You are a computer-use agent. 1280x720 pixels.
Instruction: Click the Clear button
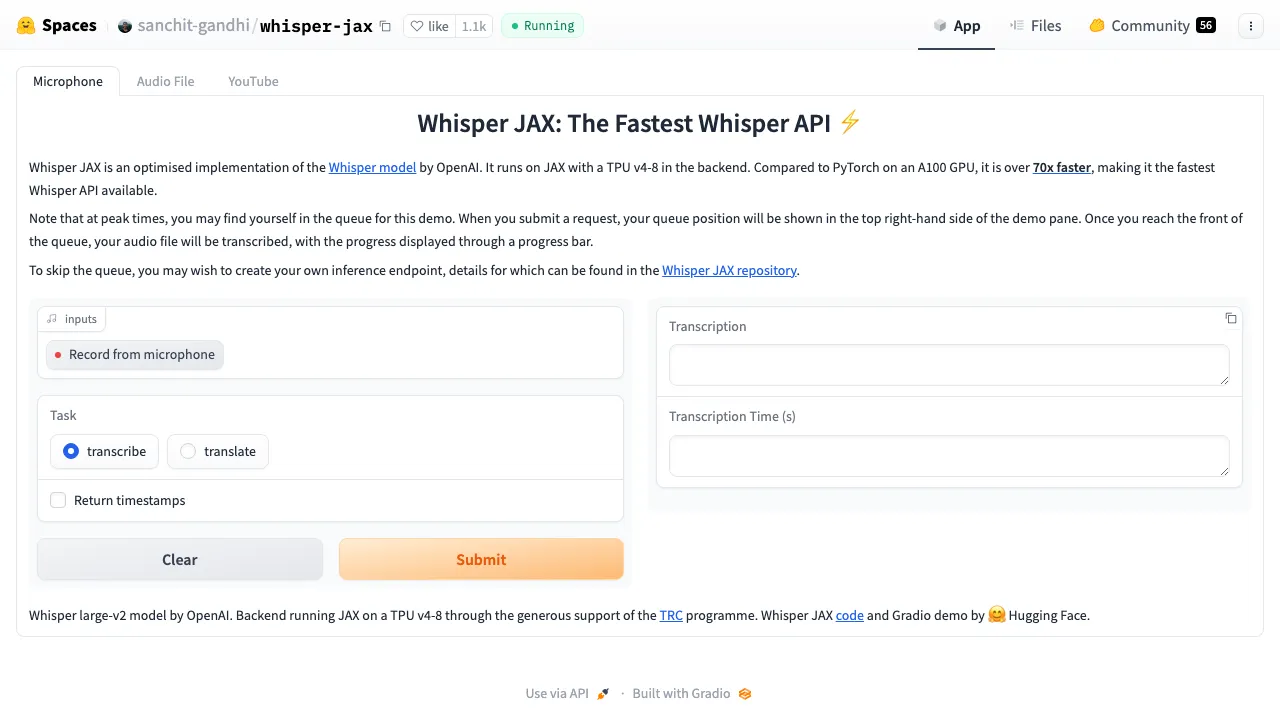tap(180, 559)
